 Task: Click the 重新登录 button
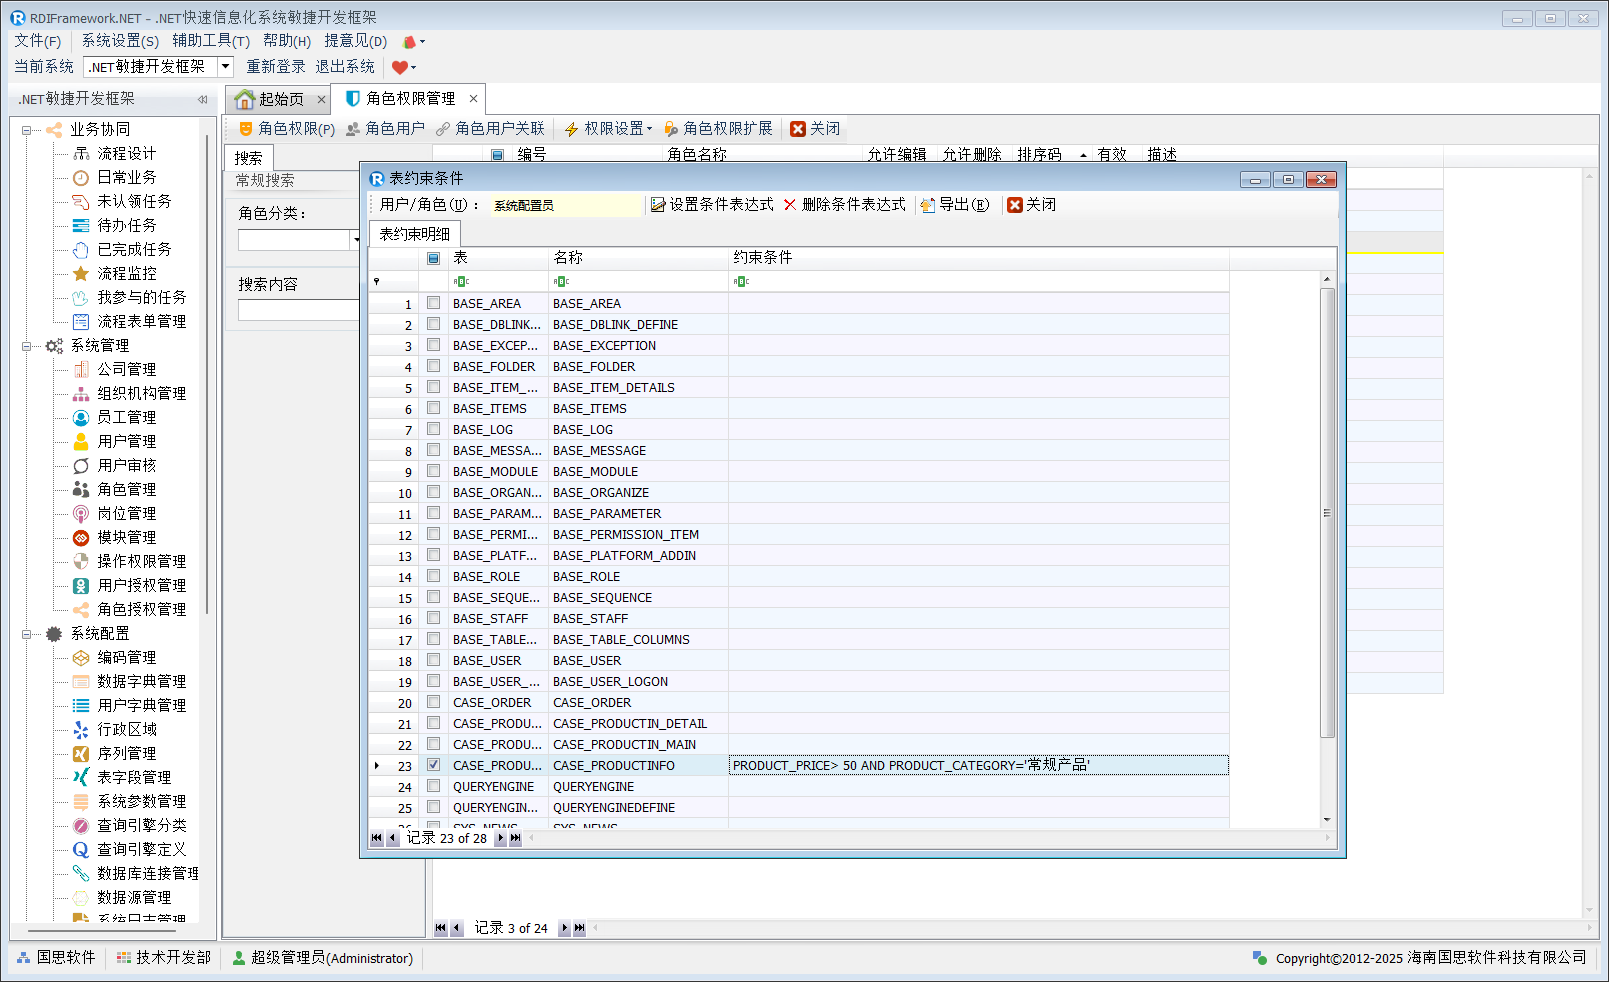[276, 67]
